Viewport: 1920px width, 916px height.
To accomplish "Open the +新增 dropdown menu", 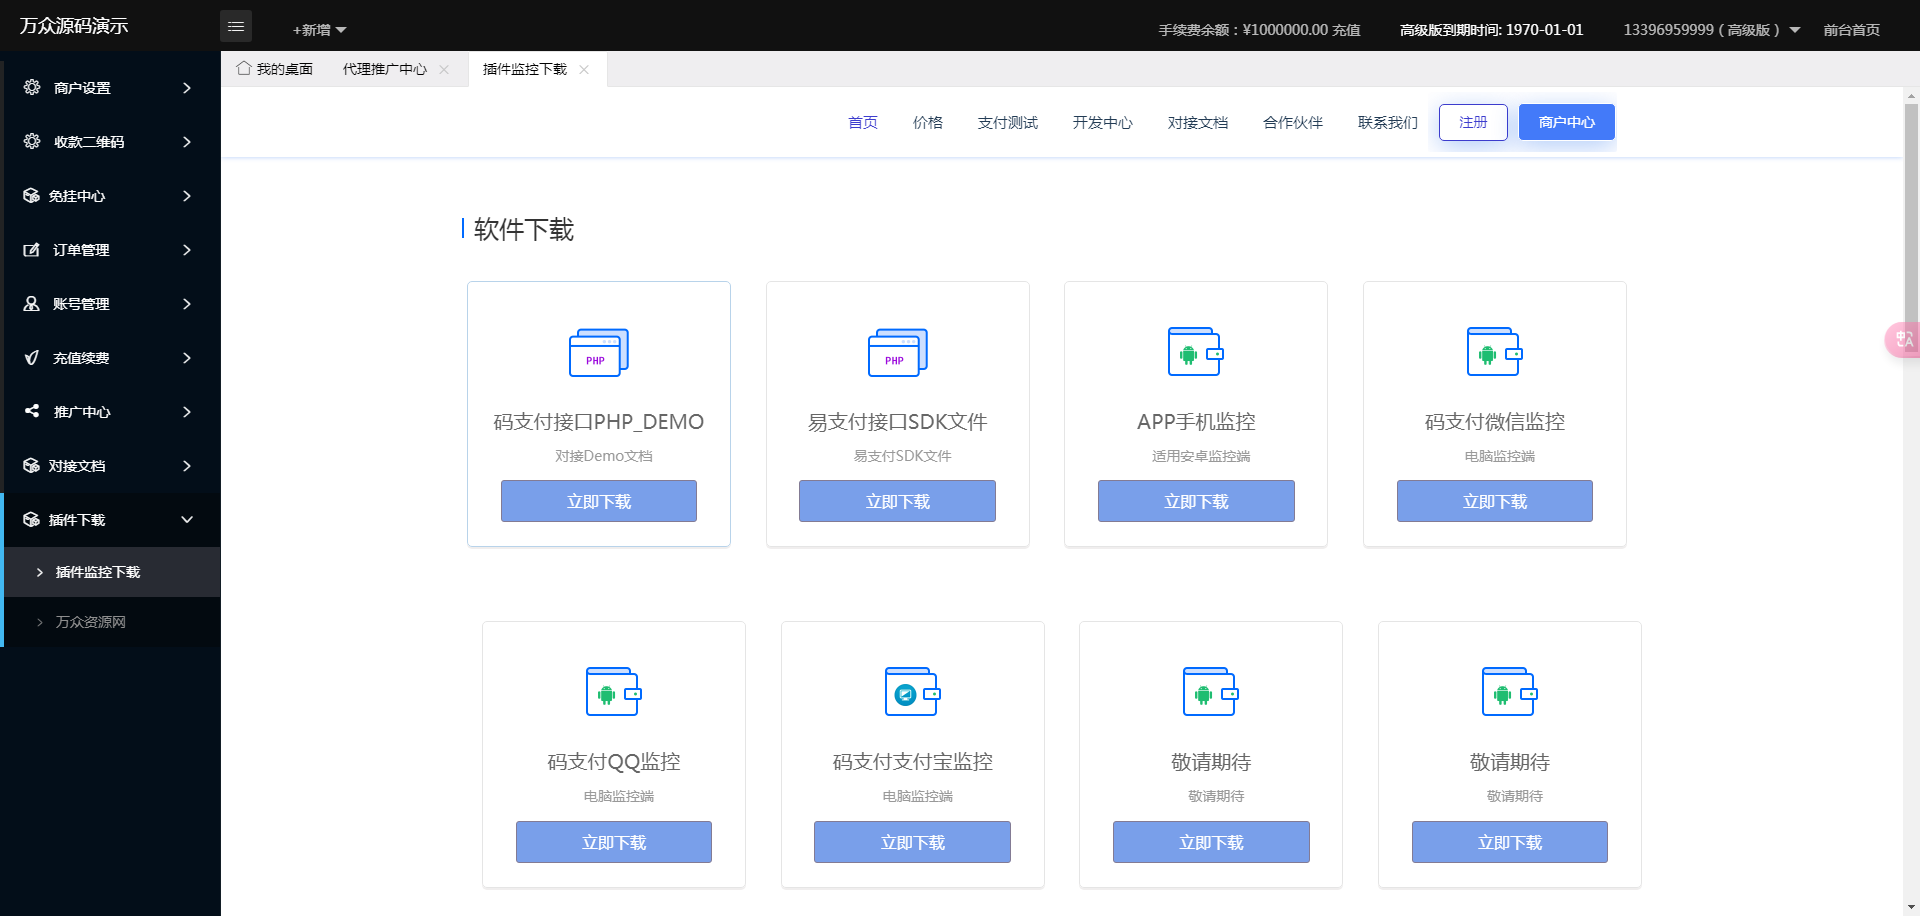I will (317, 30).
